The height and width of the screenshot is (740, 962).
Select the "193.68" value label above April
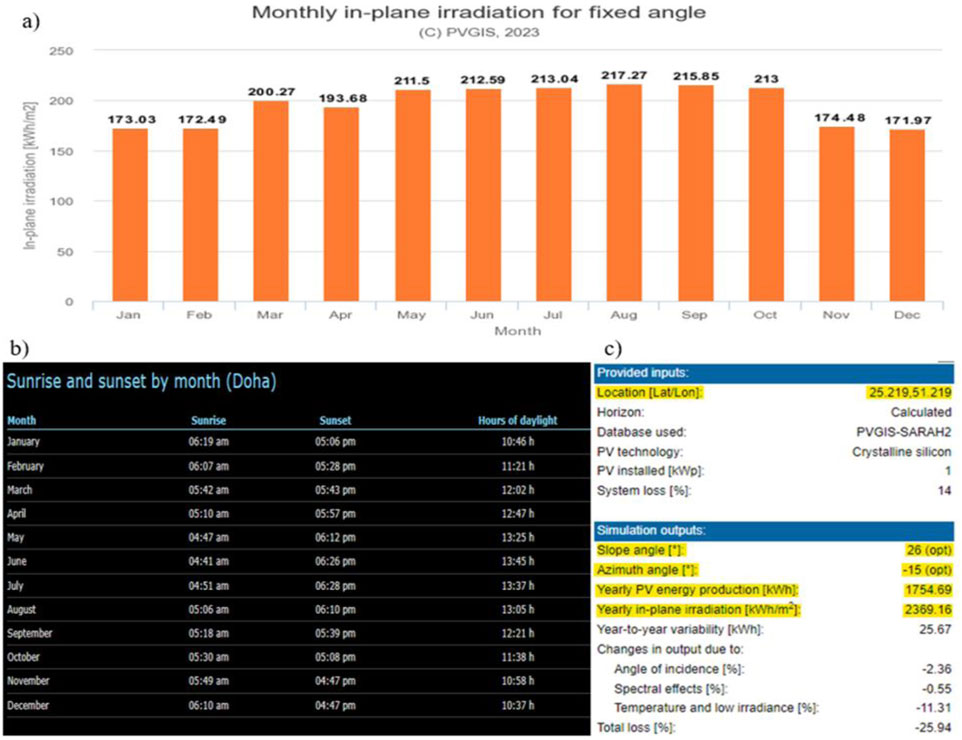coord(342,98)
